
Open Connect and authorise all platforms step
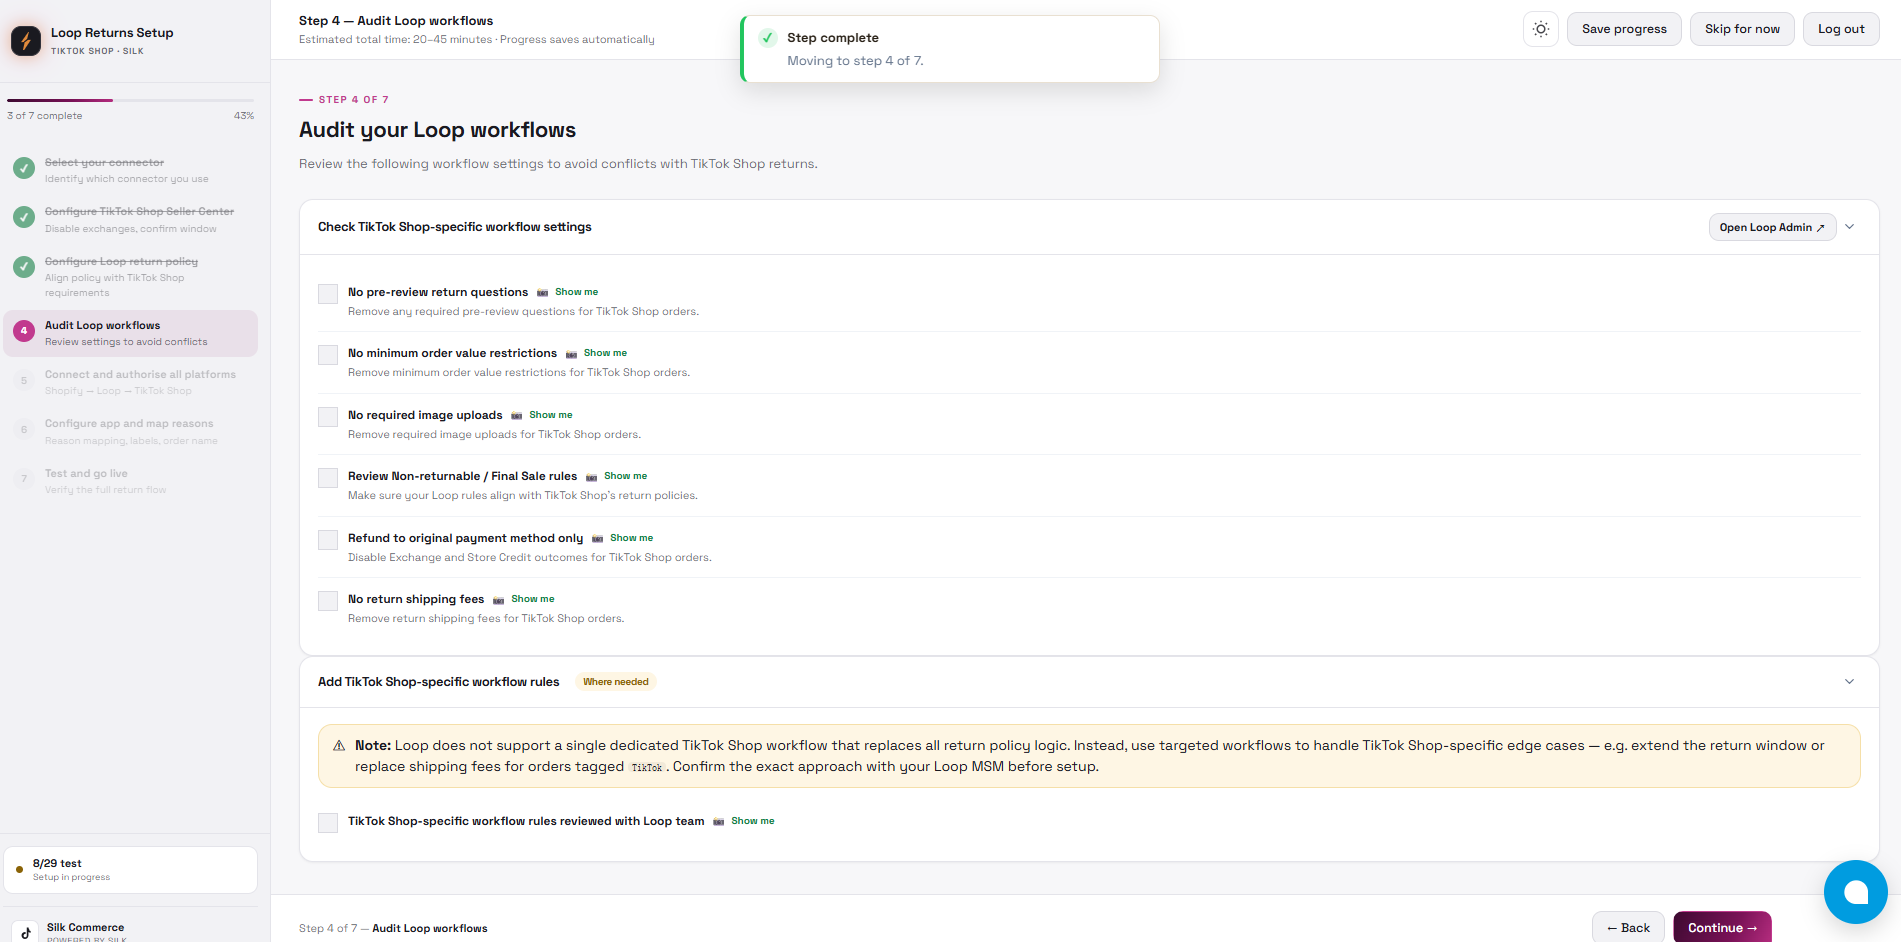[131, 382]
